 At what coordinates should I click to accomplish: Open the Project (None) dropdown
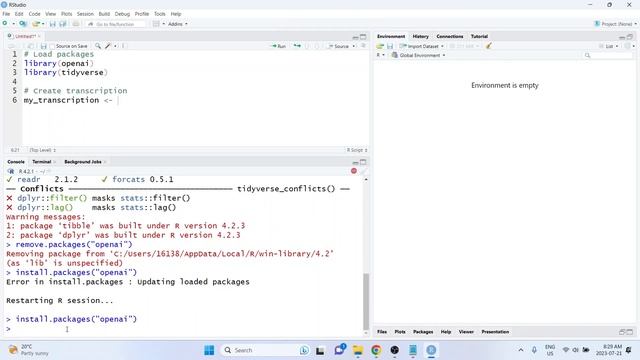616,24
